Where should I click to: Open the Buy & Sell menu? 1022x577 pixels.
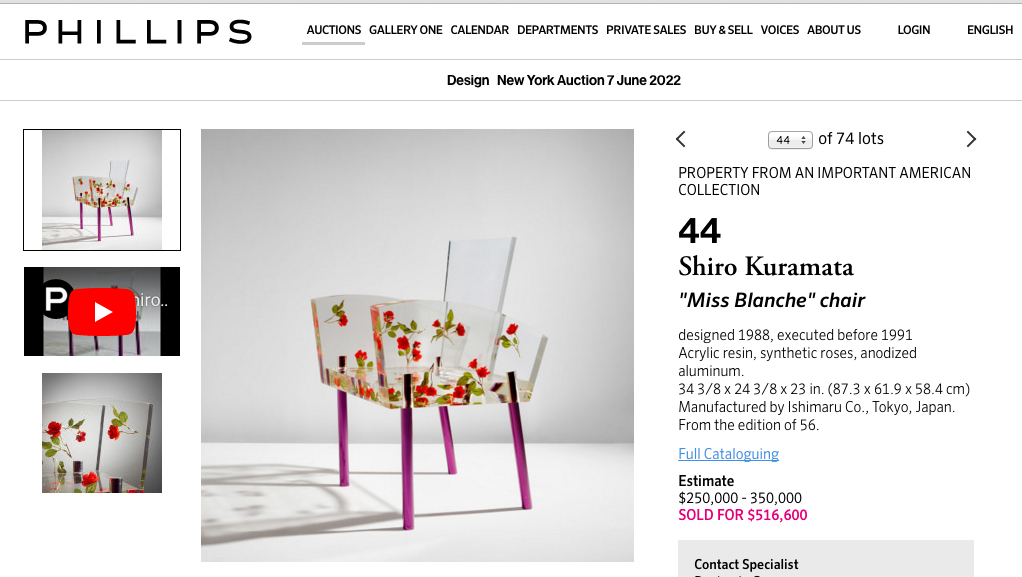pos(723,30)
